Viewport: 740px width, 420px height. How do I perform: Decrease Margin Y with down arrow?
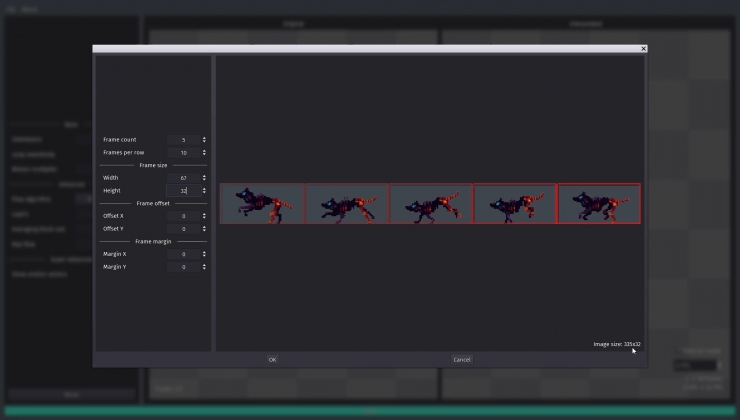[x=204, y=269]
